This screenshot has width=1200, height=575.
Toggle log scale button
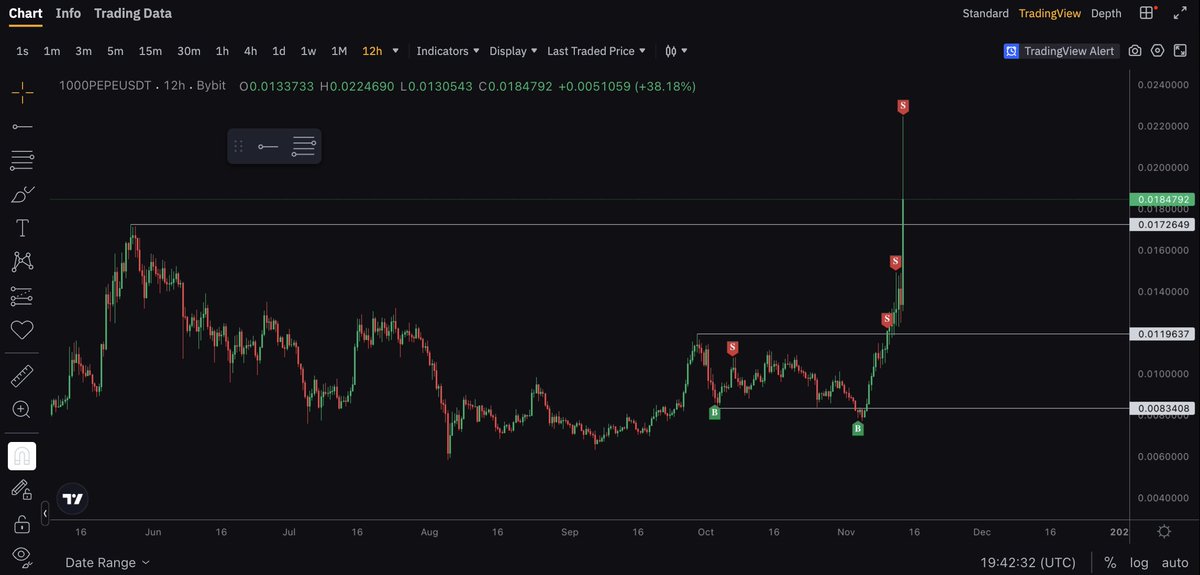(x=1138, y=563)
